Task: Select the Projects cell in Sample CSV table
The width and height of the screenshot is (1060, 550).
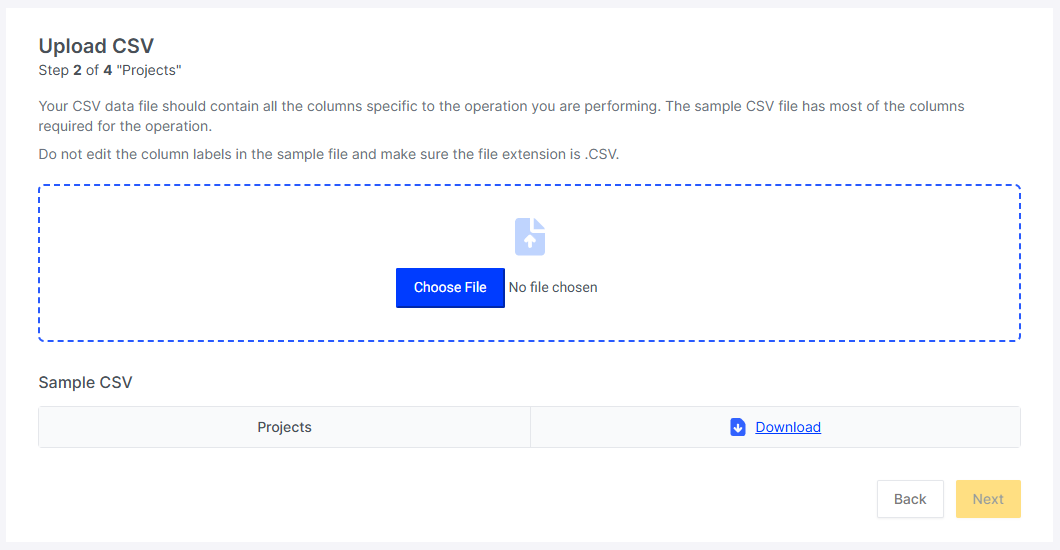Action: (285, 427)
